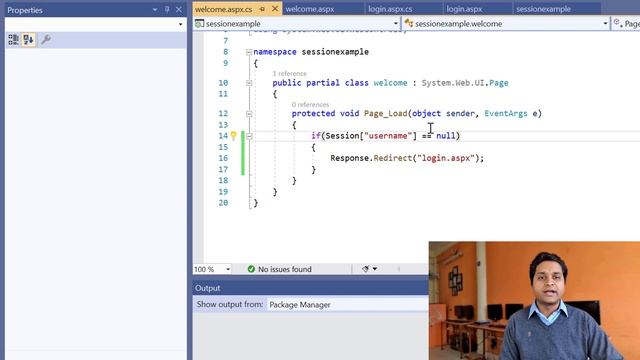Screen dimensions: 640x360
Task: Click the Show output from label
Action: pos(230,304)
